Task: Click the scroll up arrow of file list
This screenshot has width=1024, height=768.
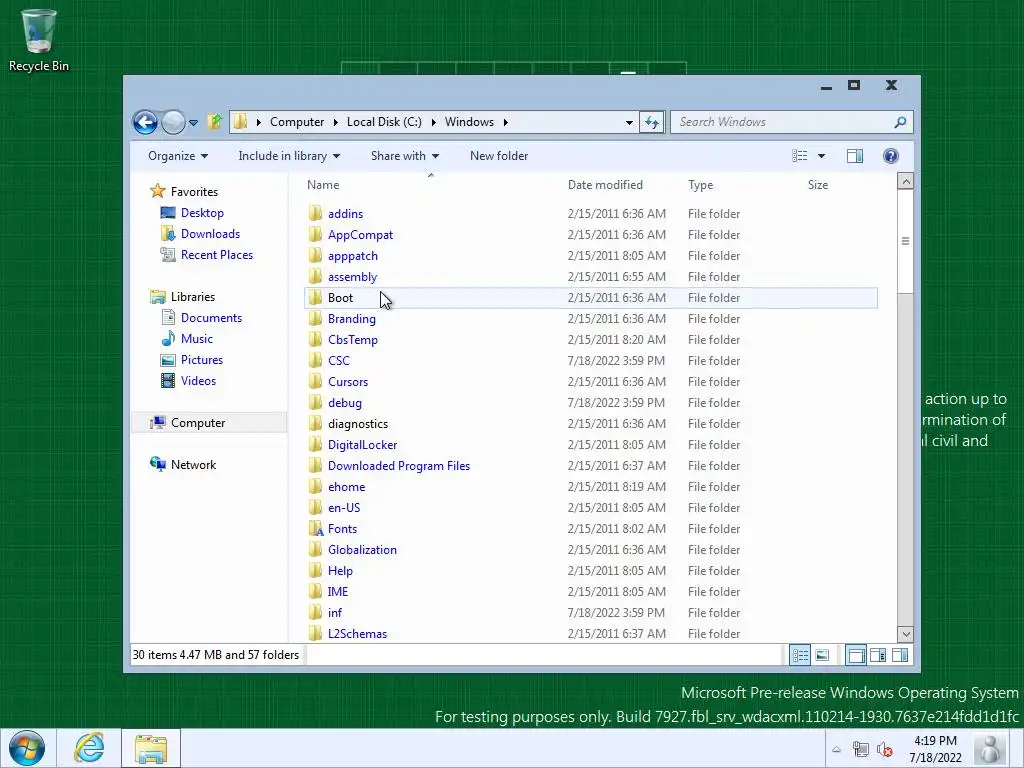Action: 905,181
